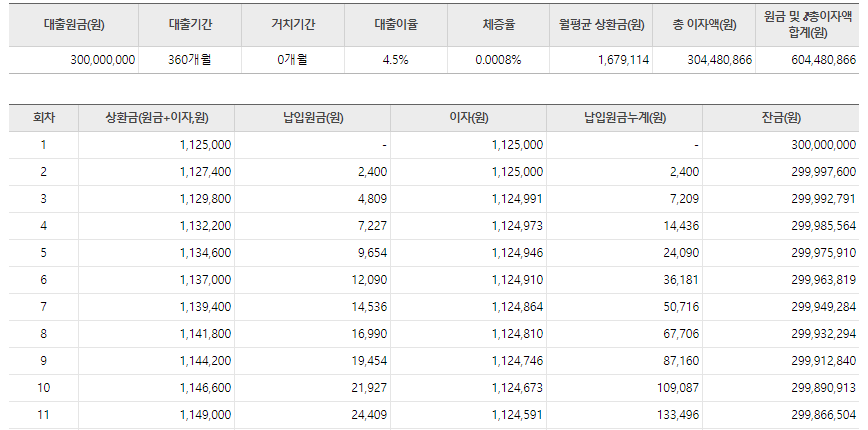Click the principal payment 4,809

coord(374,199)
